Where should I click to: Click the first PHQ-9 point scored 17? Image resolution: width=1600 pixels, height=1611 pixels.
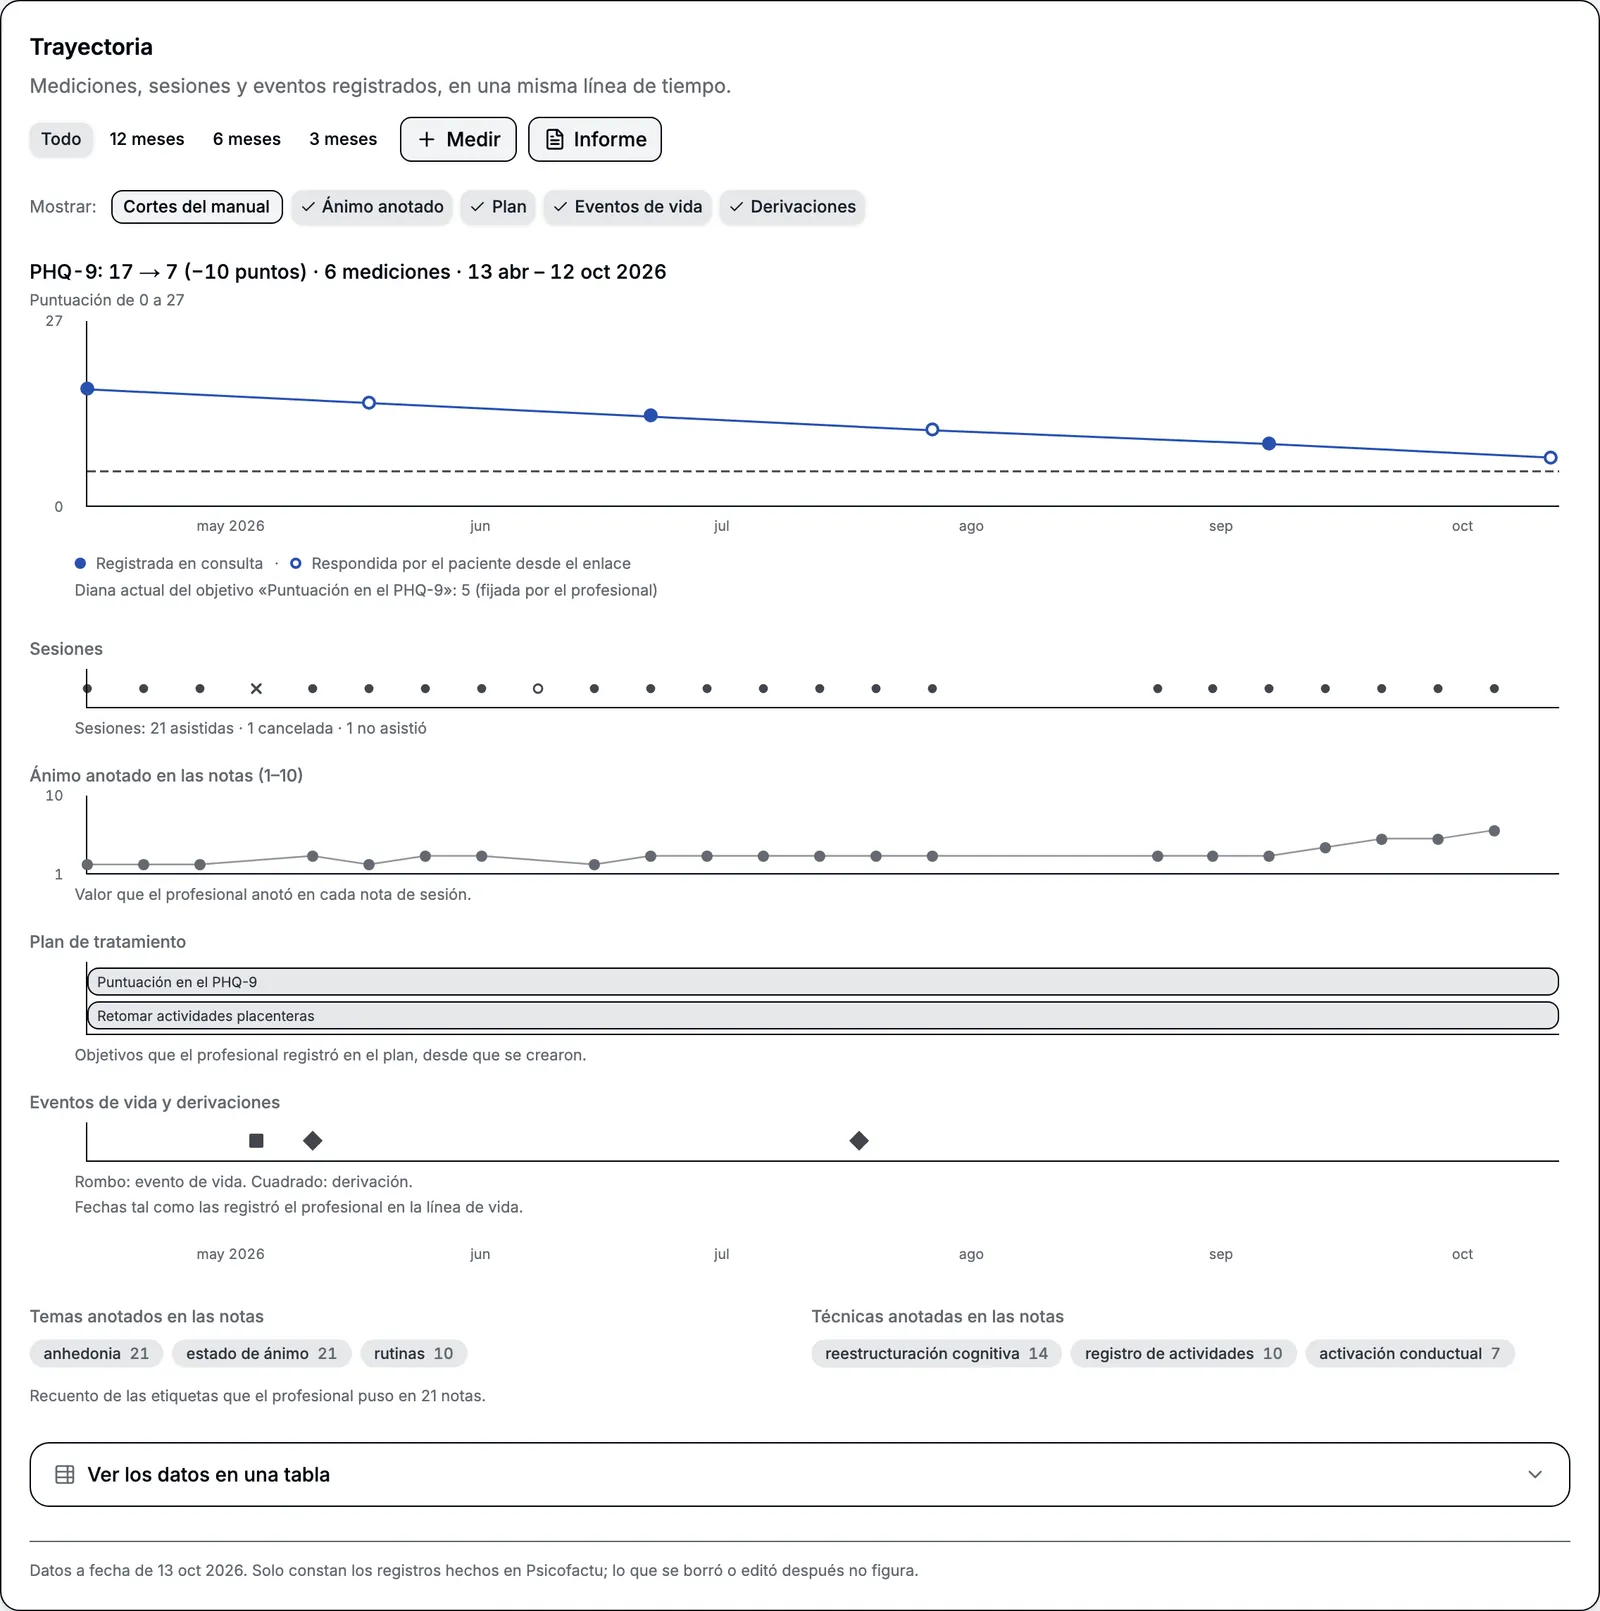tap(87, 388)
